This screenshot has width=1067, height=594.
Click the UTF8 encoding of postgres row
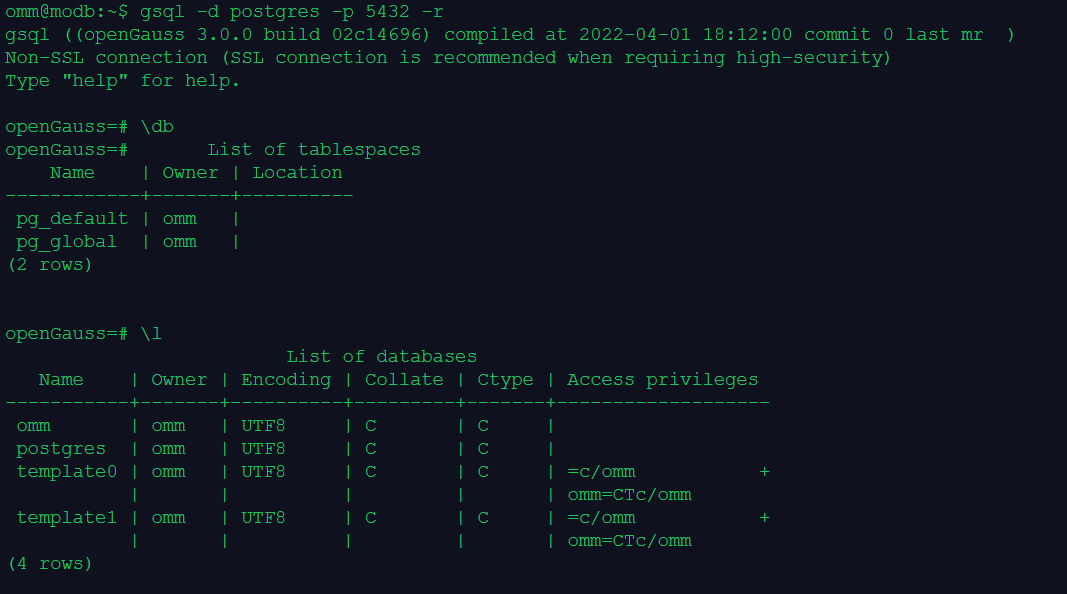pos(263,448)
